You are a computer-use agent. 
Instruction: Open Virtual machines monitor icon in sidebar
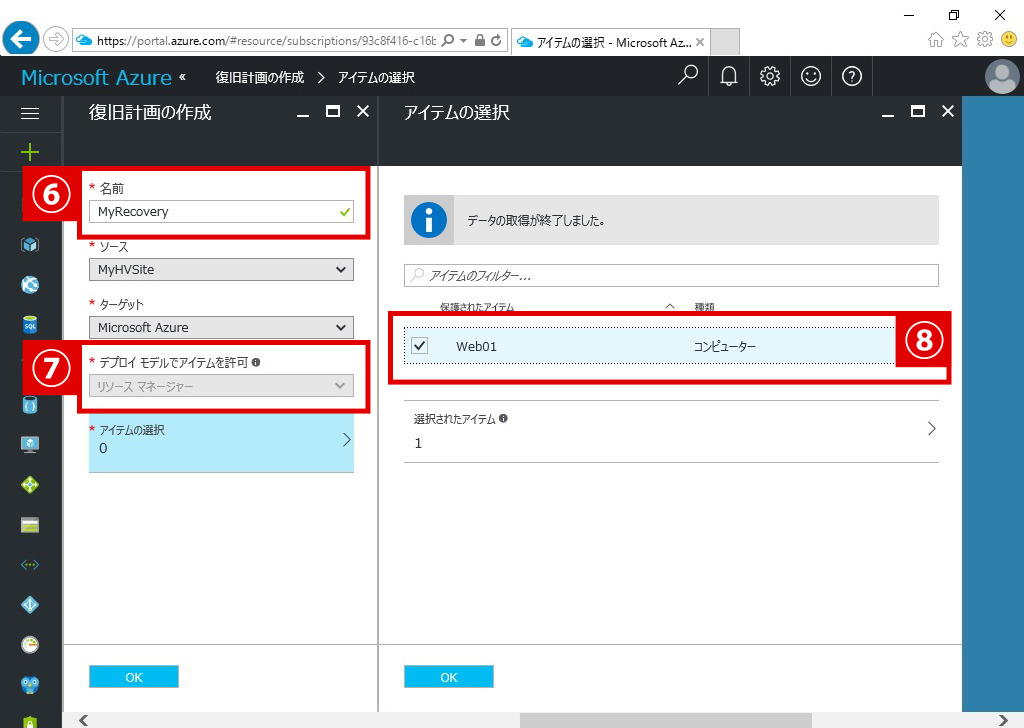pos(30,445)
